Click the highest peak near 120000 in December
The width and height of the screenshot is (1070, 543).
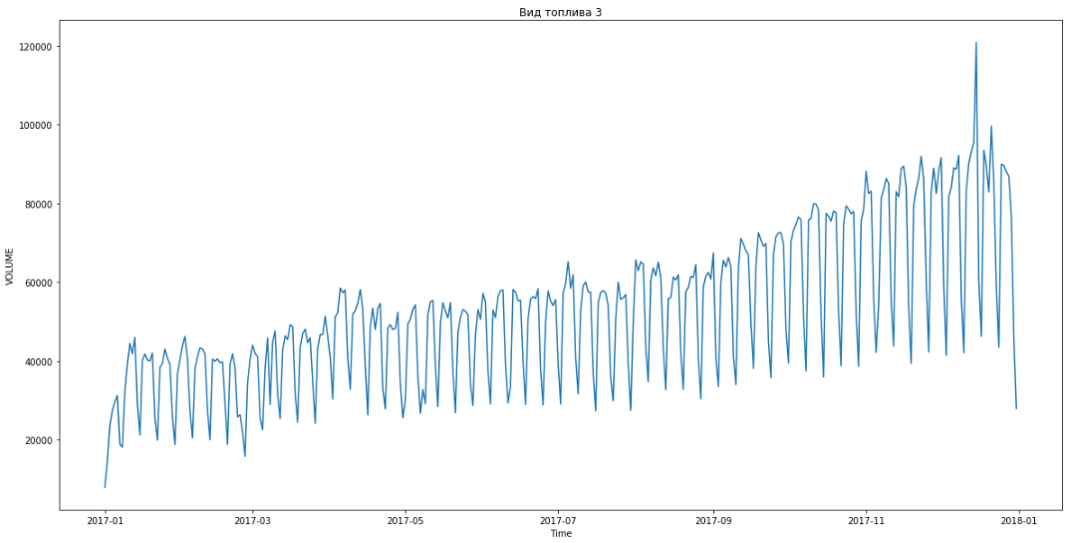tap(976, 42)
